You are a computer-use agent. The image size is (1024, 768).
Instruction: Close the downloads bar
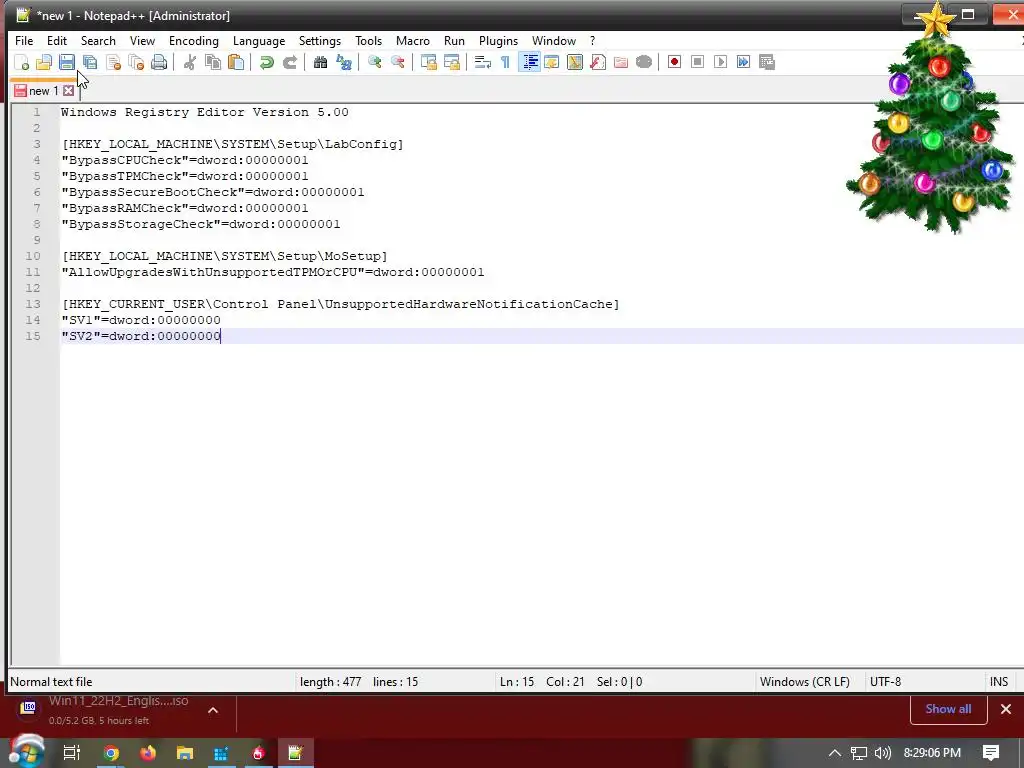1006,709
